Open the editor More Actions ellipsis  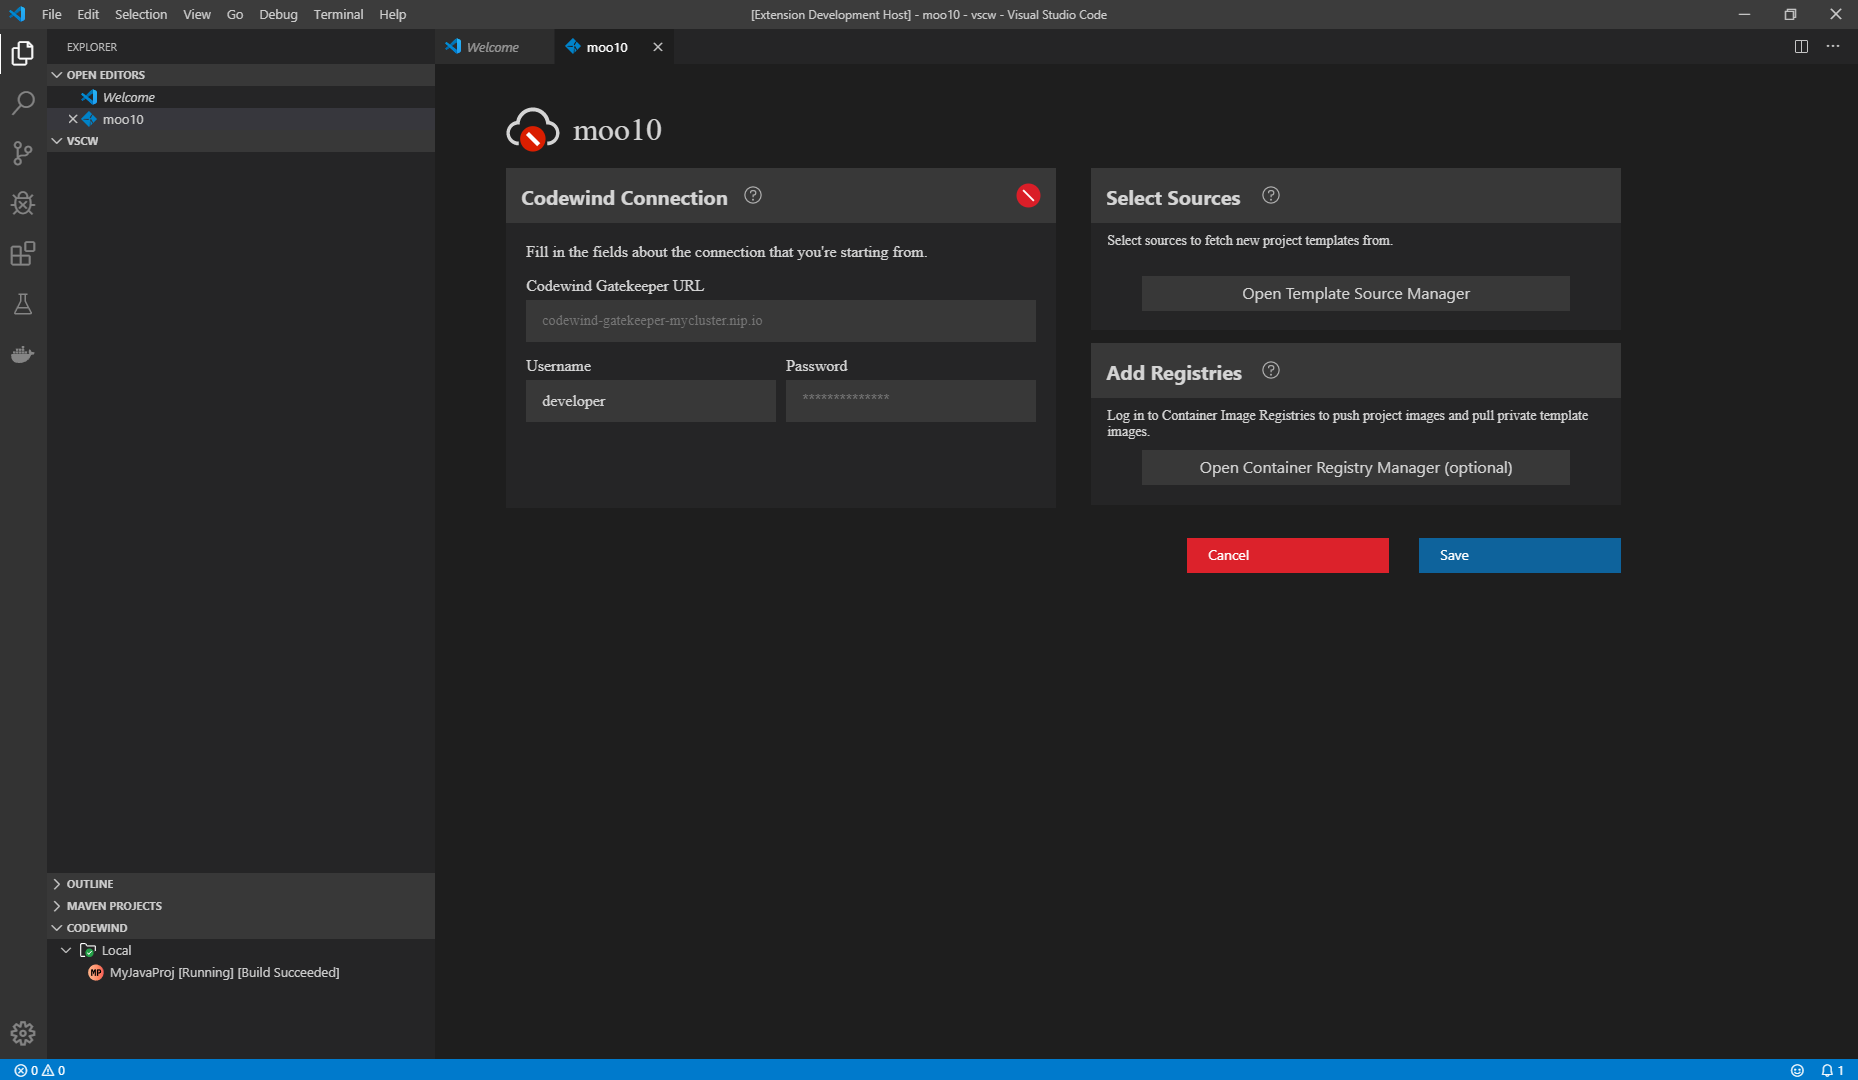pos(1833,47)
